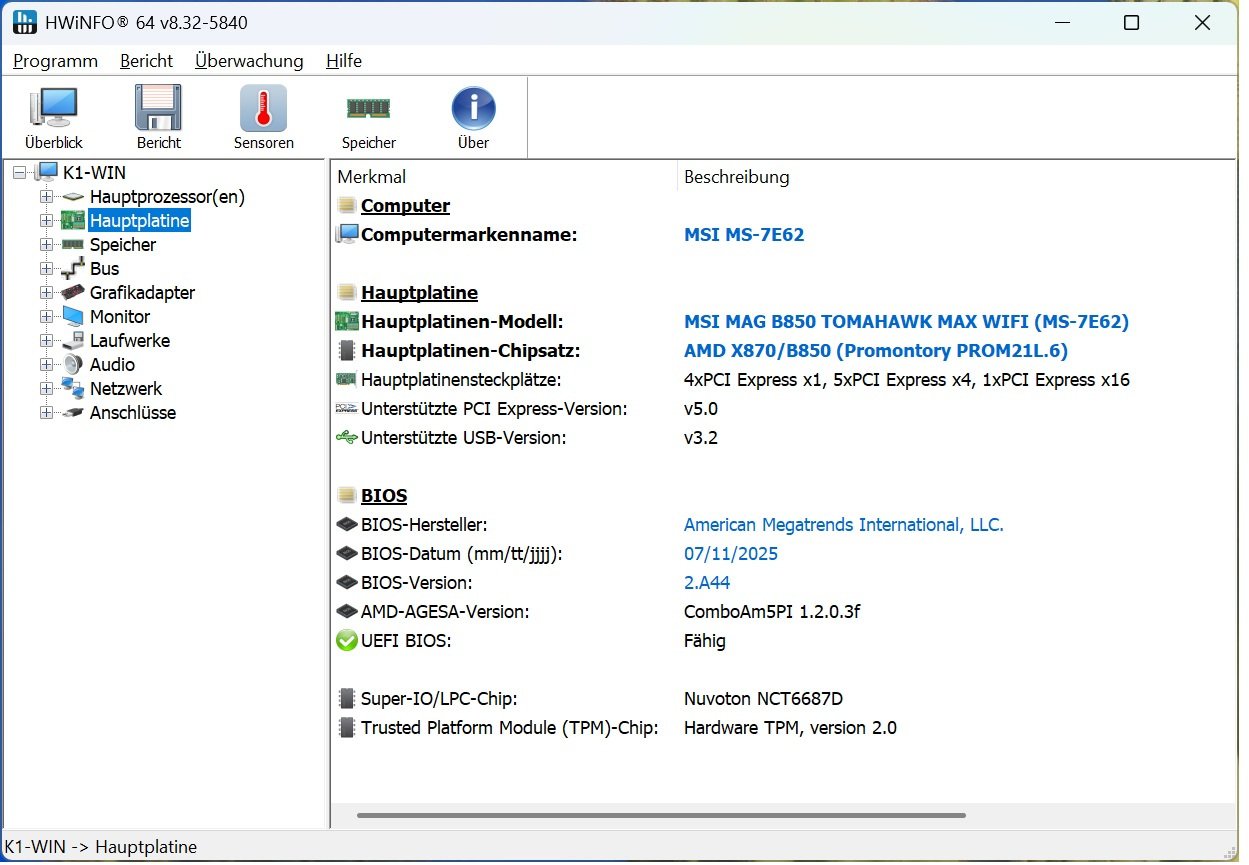Expand the Speicher tree node
This screenshot has height=865, width=1249.
(x=46, y=245)
